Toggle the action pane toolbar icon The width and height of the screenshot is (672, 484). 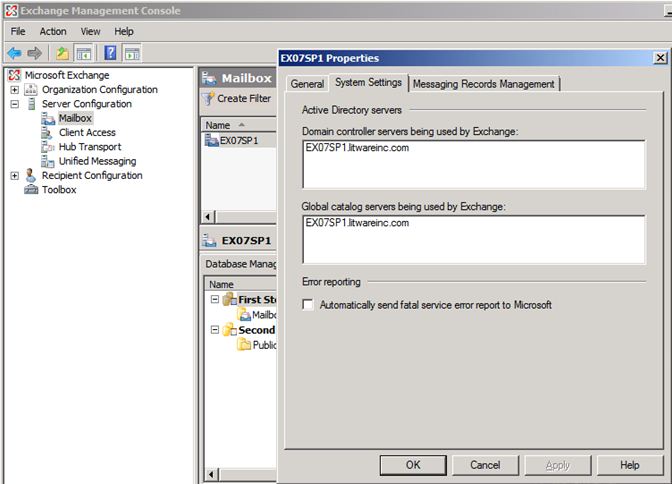132,53
